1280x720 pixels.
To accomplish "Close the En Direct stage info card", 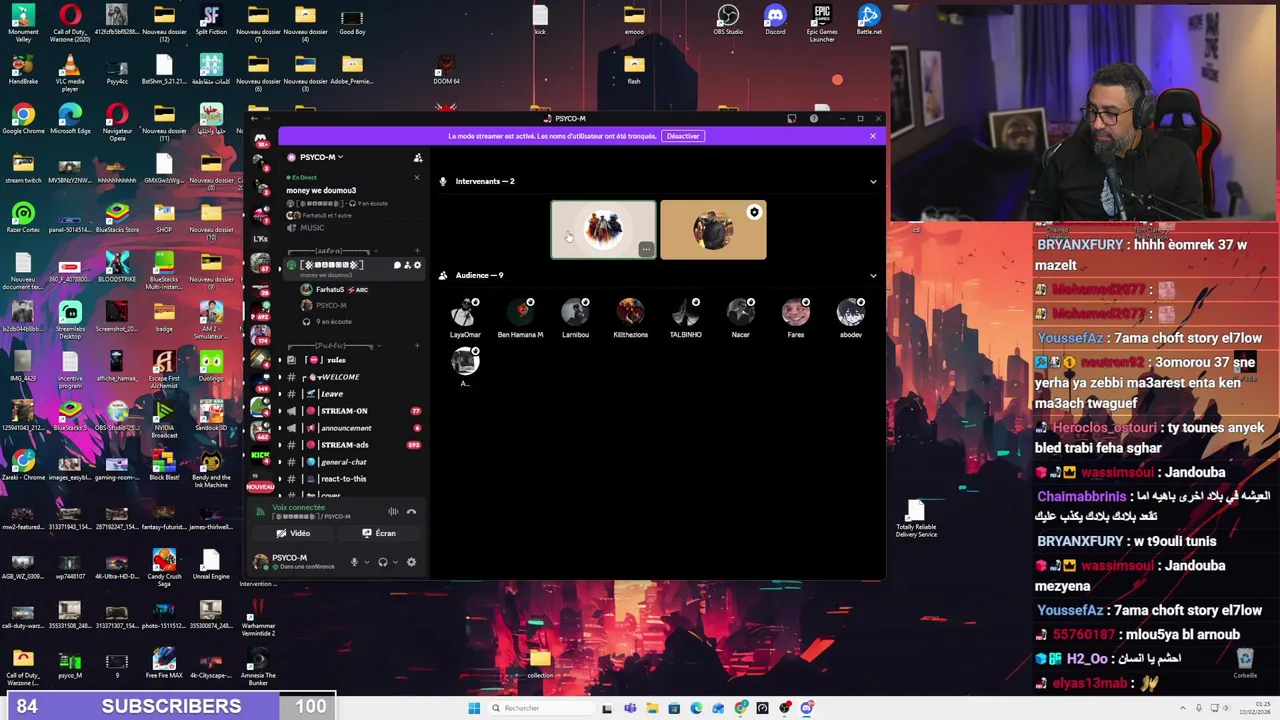I will coord(417,178).
